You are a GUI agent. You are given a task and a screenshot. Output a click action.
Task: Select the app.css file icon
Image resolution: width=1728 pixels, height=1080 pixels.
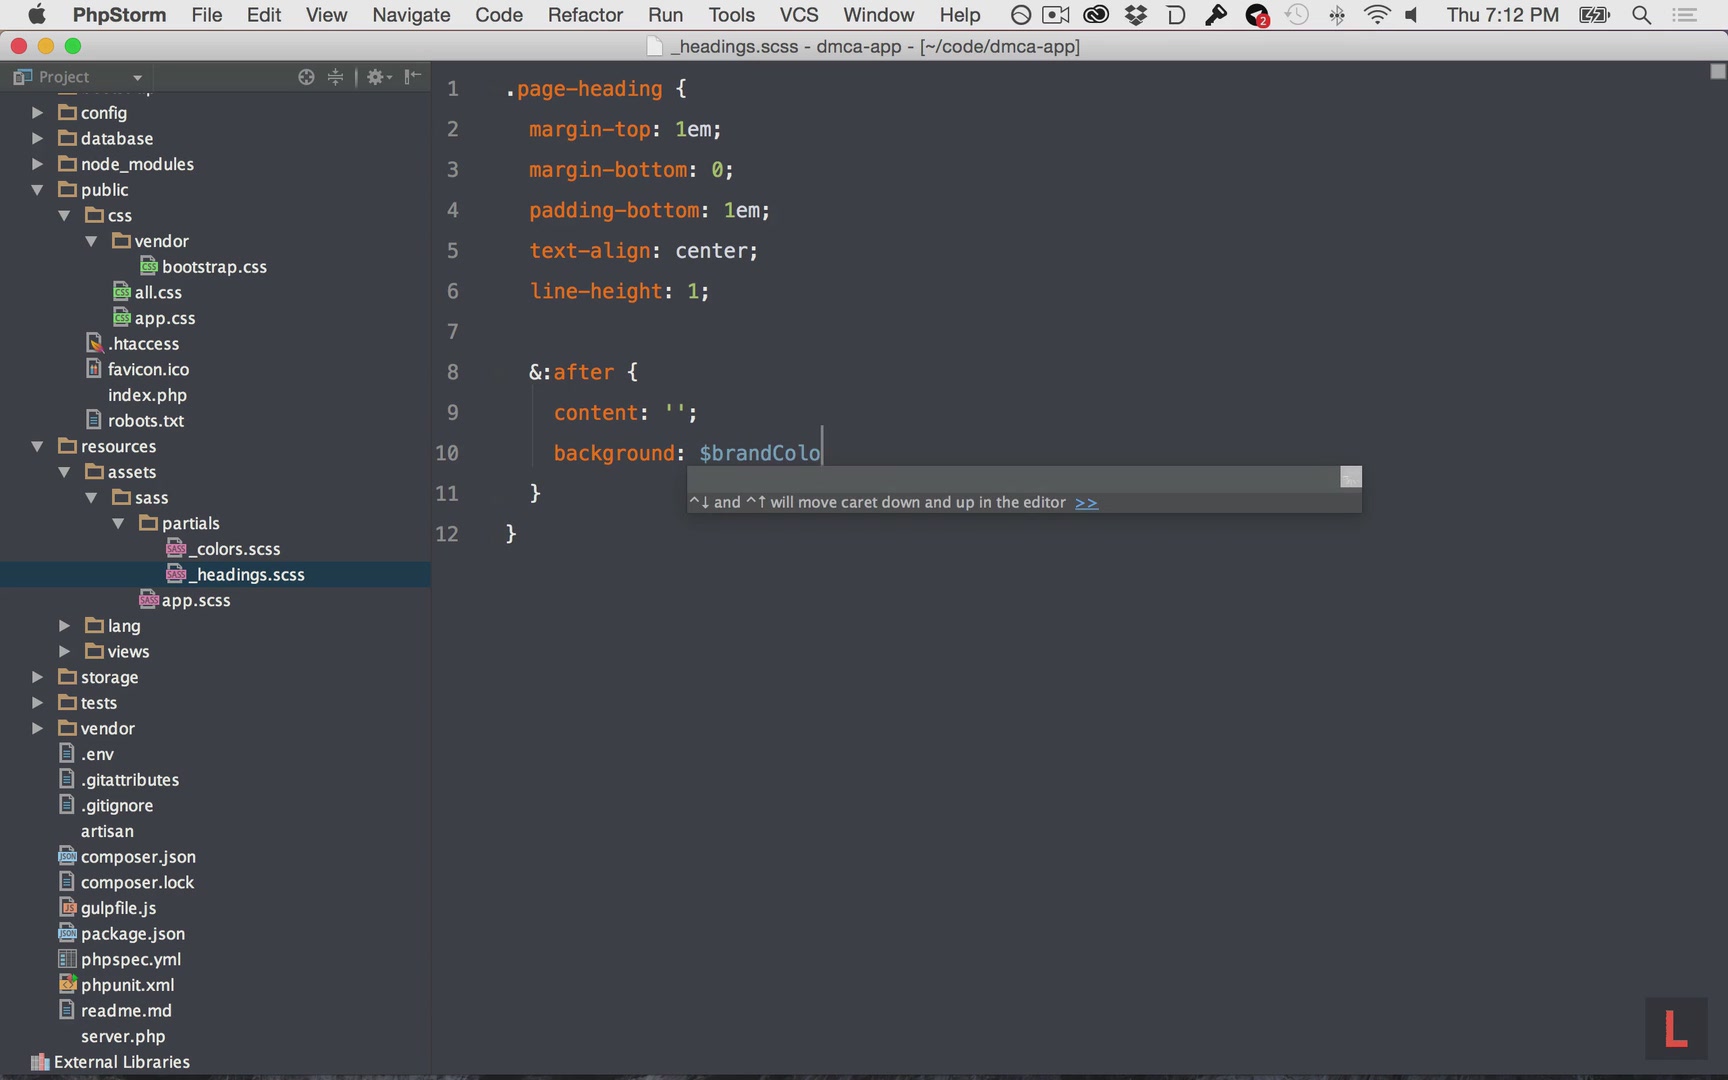122,318
